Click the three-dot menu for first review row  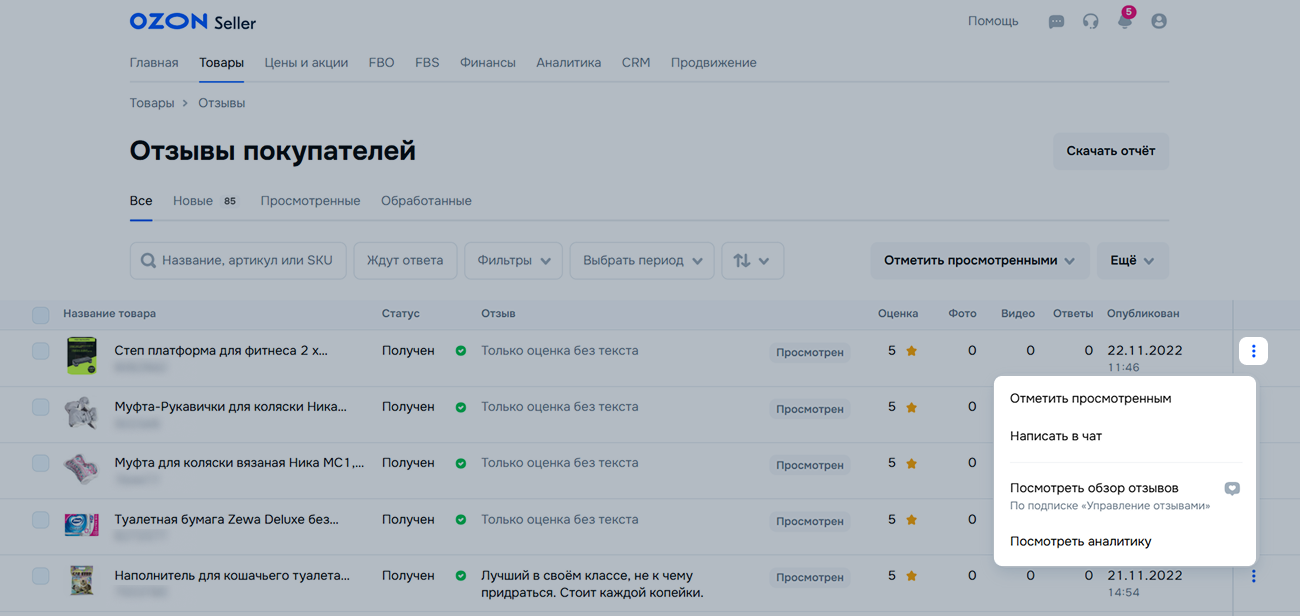pos(1253,351)
